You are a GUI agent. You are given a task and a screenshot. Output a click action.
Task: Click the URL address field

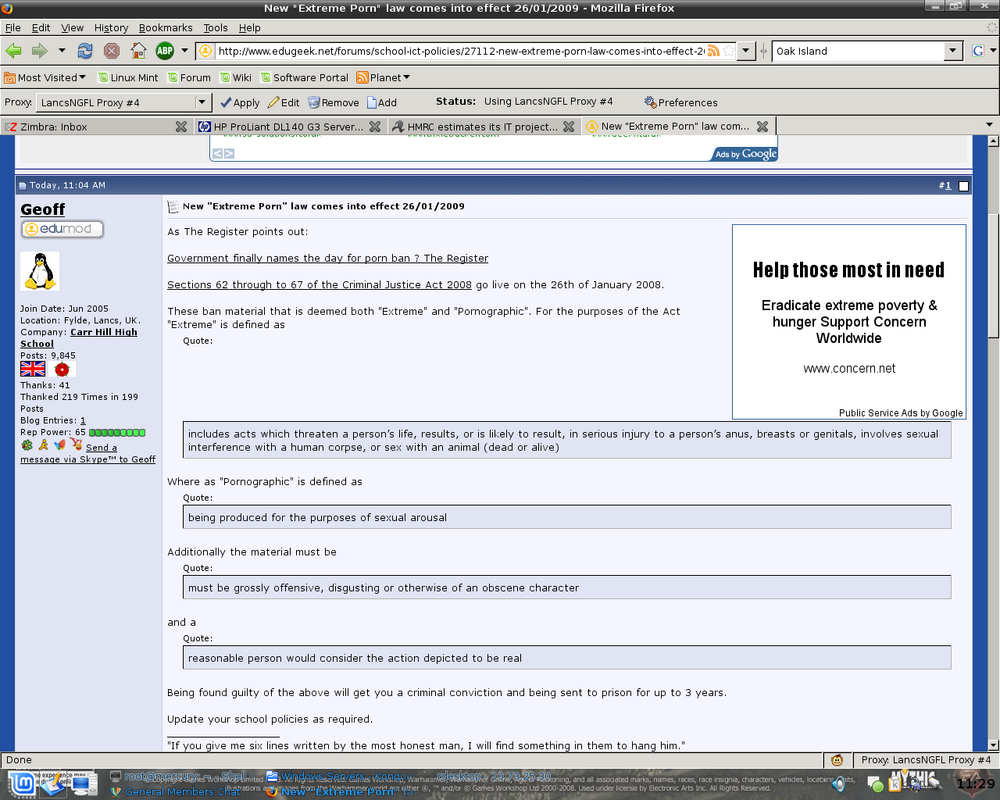[x=460, y=51]
